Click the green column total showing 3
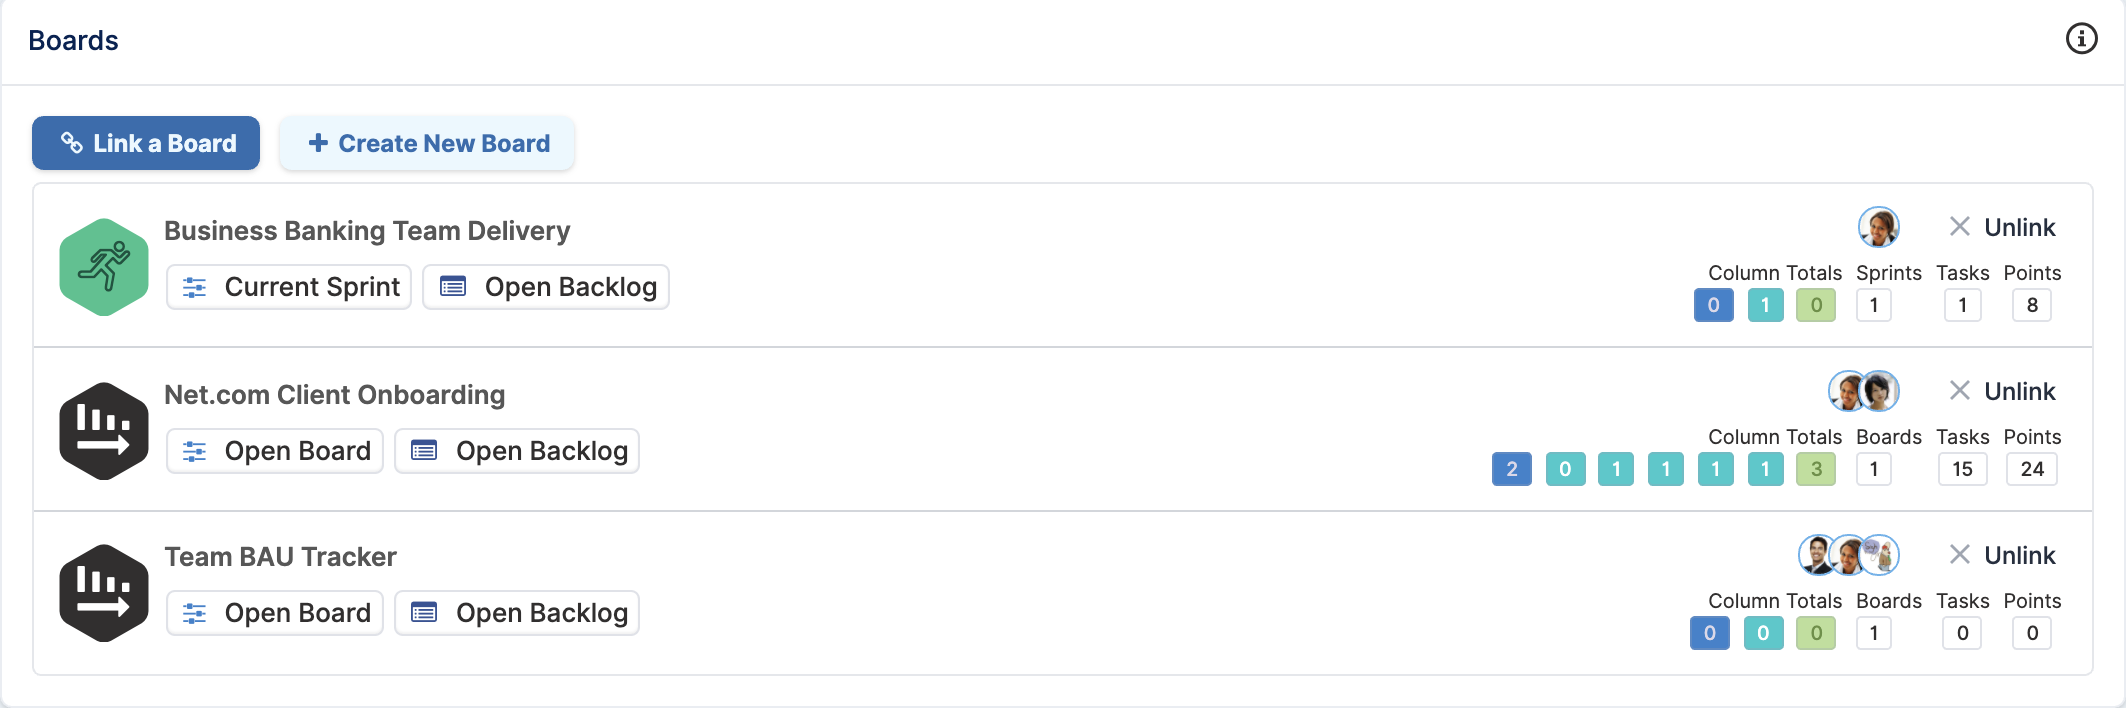The height and width of the screenshot is (708, 2126). [1816, 469]
